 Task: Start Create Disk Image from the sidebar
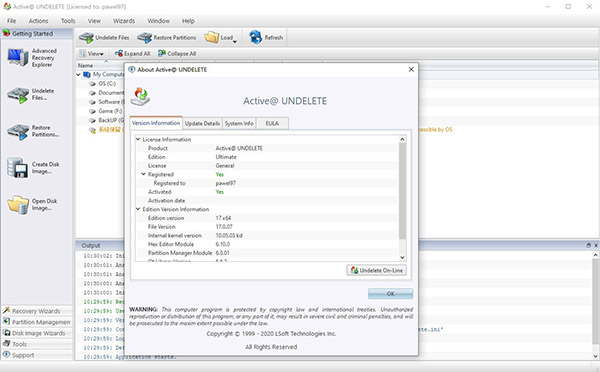click(x=18, y=168)
